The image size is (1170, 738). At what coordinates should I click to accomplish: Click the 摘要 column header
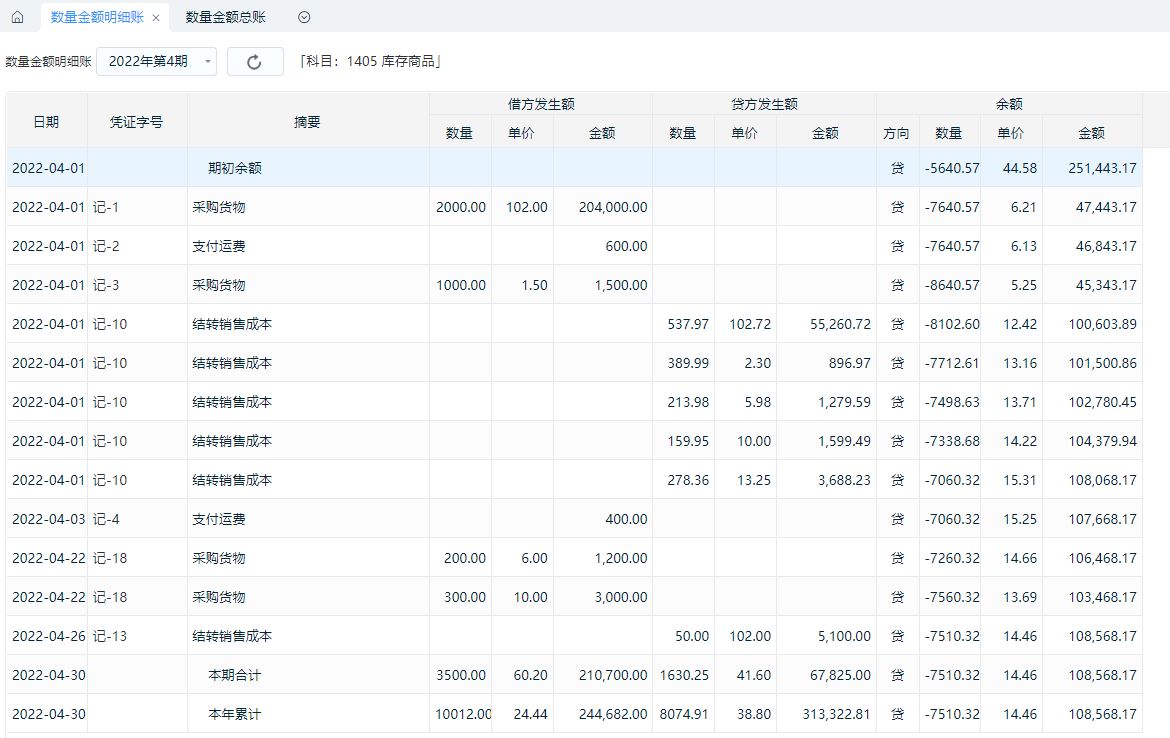coord(307,122)
